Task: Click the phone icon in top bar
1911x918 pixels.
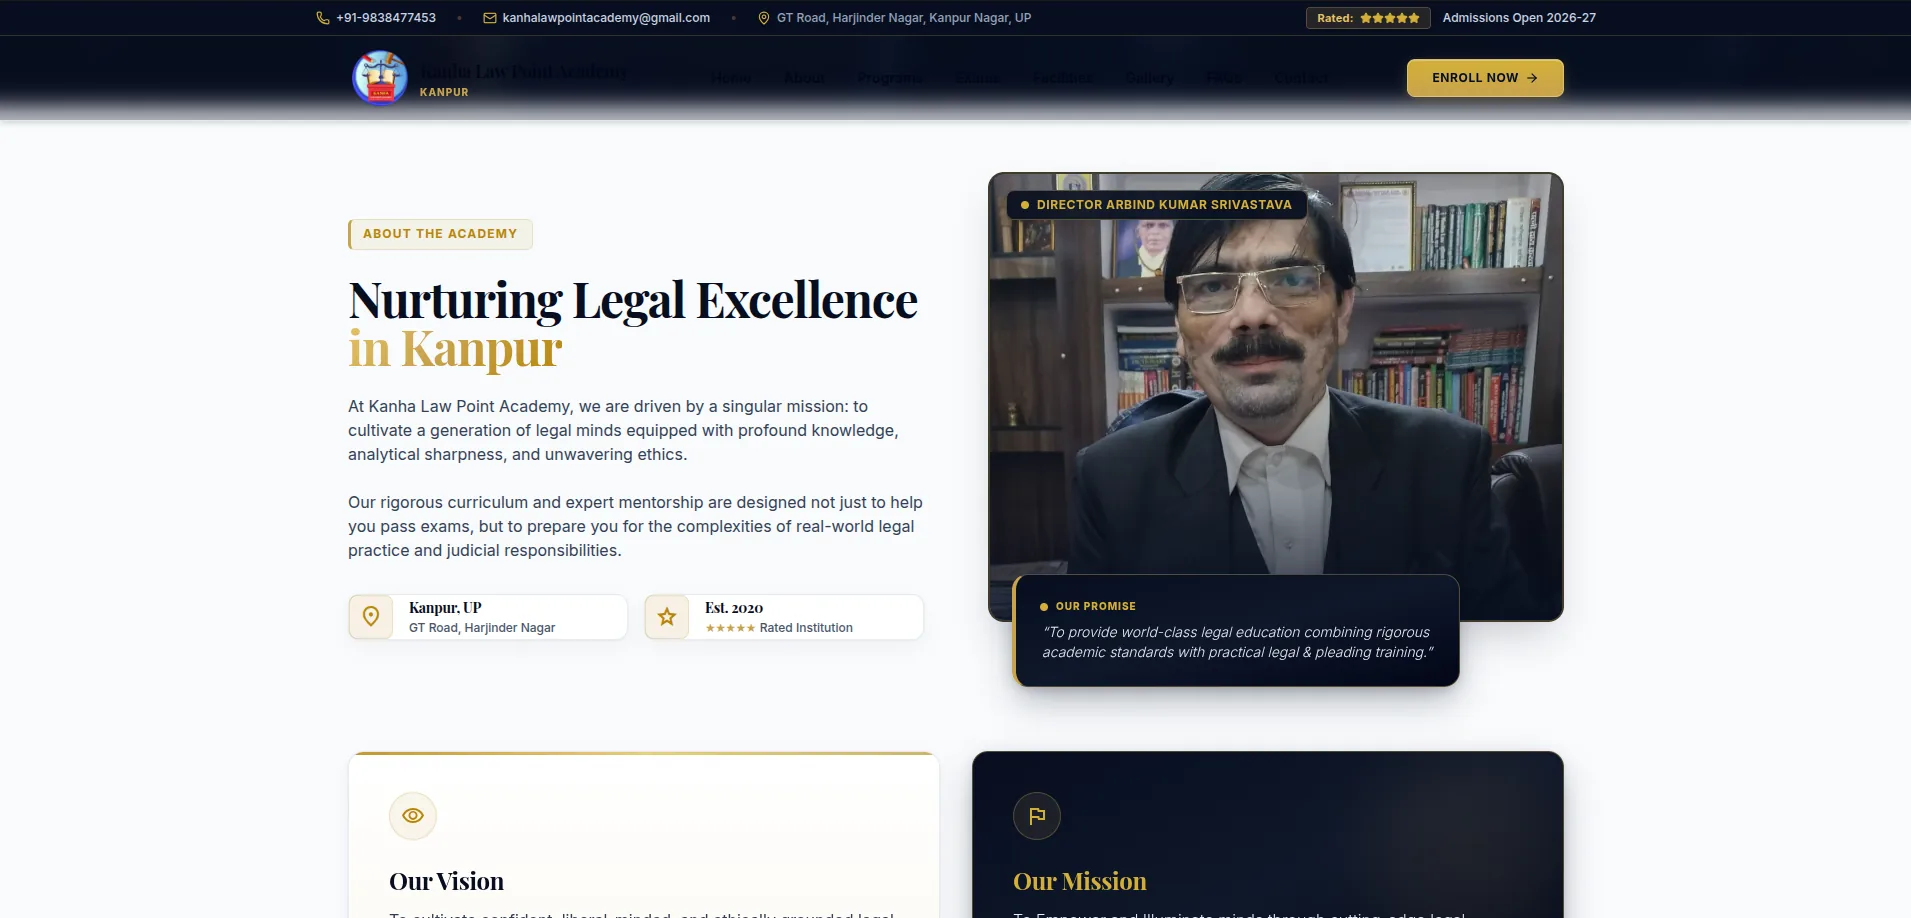Action: pyautogui.click(x=323, y=18)
